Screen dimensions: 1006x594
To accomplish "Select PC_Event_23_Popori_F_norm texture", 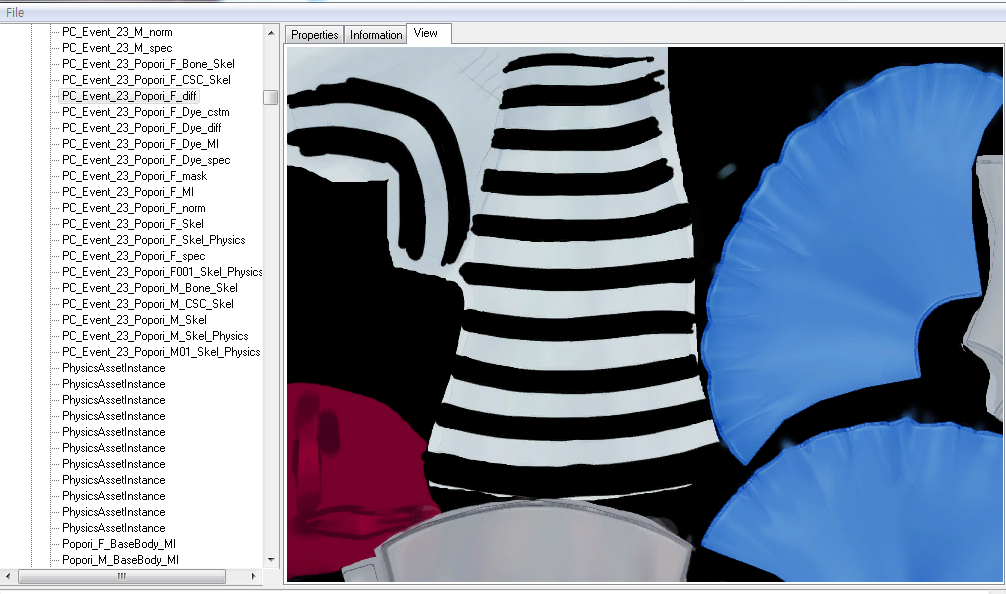I will pyautogui.click(x=133, y=208).
